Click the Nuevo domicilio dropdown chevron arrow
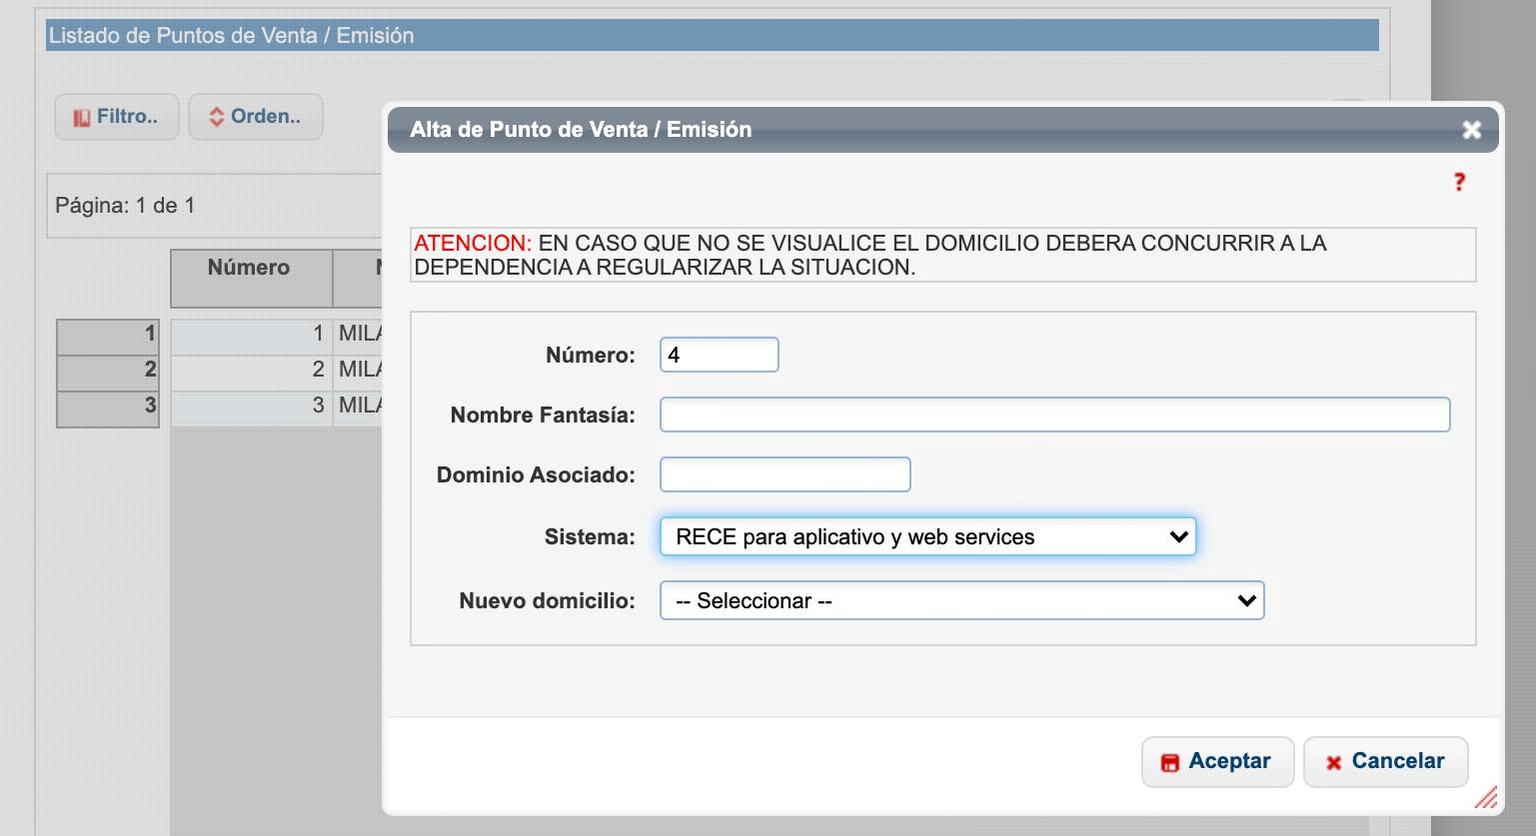The height and width of the screenshot is (836, 1536). (x=1245, y=600)
